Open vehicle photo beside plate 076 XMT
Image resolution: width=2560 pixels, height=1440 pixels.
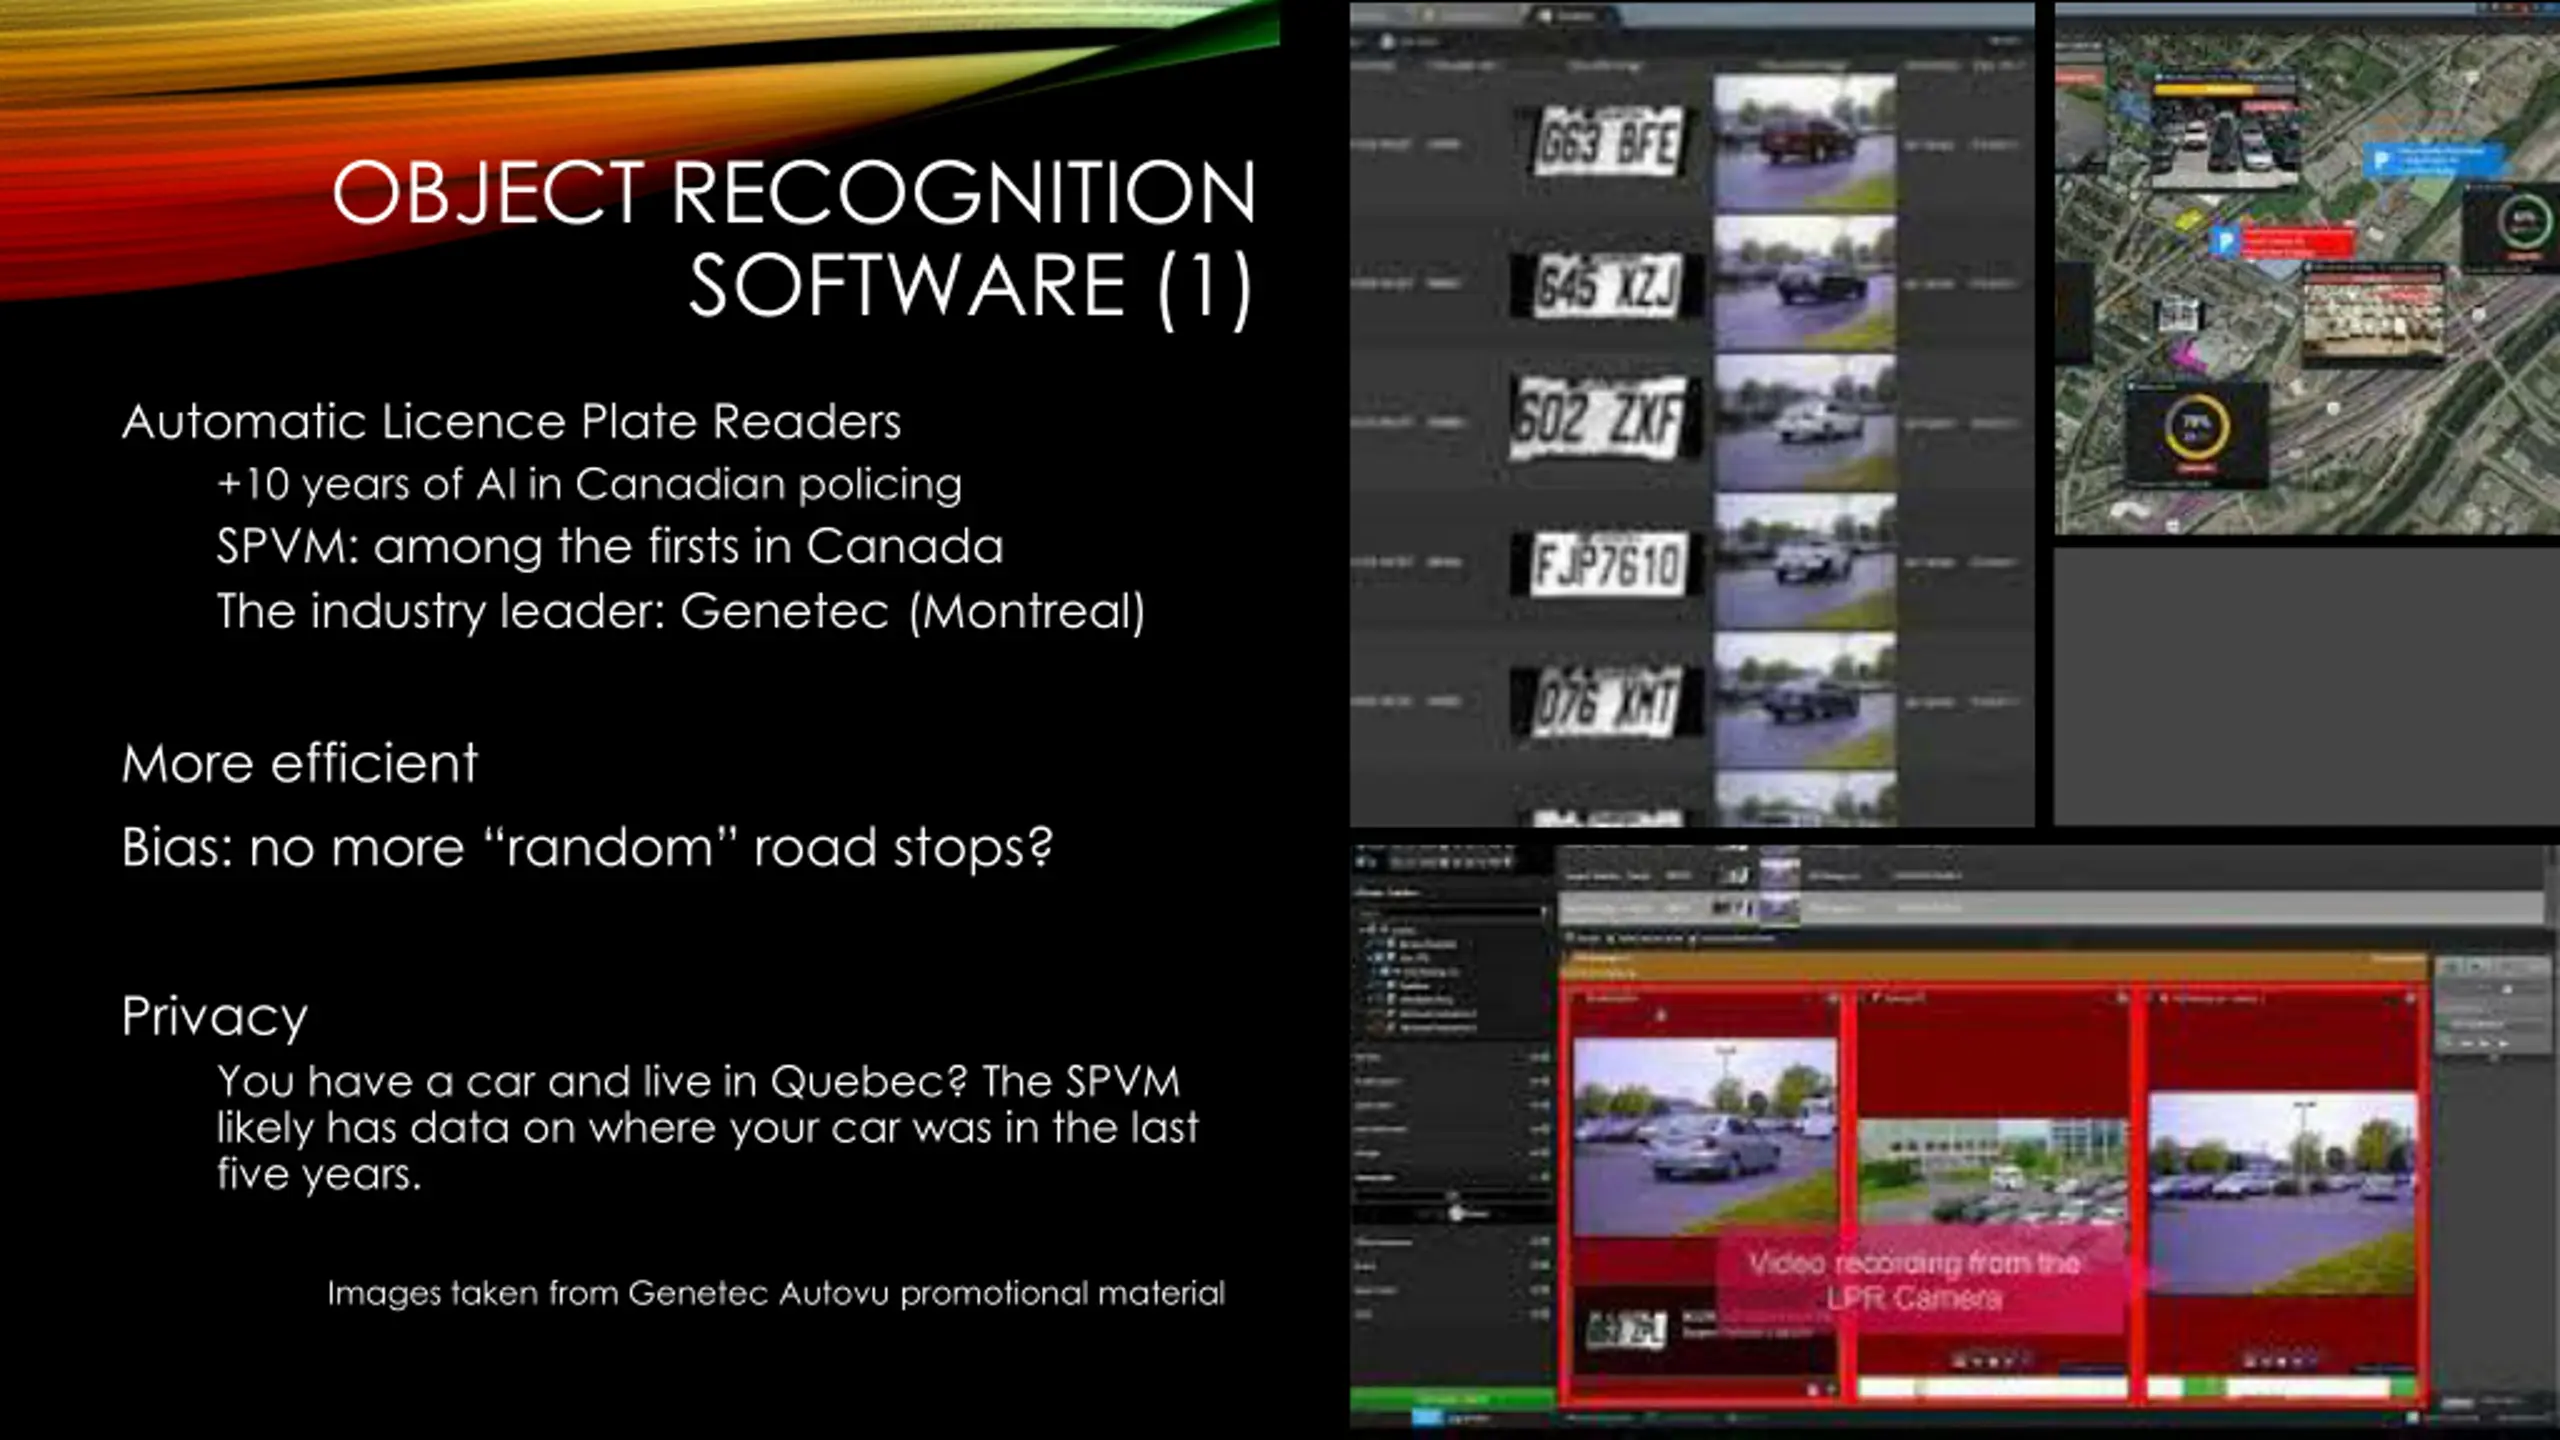click(x=1804, y=702)
